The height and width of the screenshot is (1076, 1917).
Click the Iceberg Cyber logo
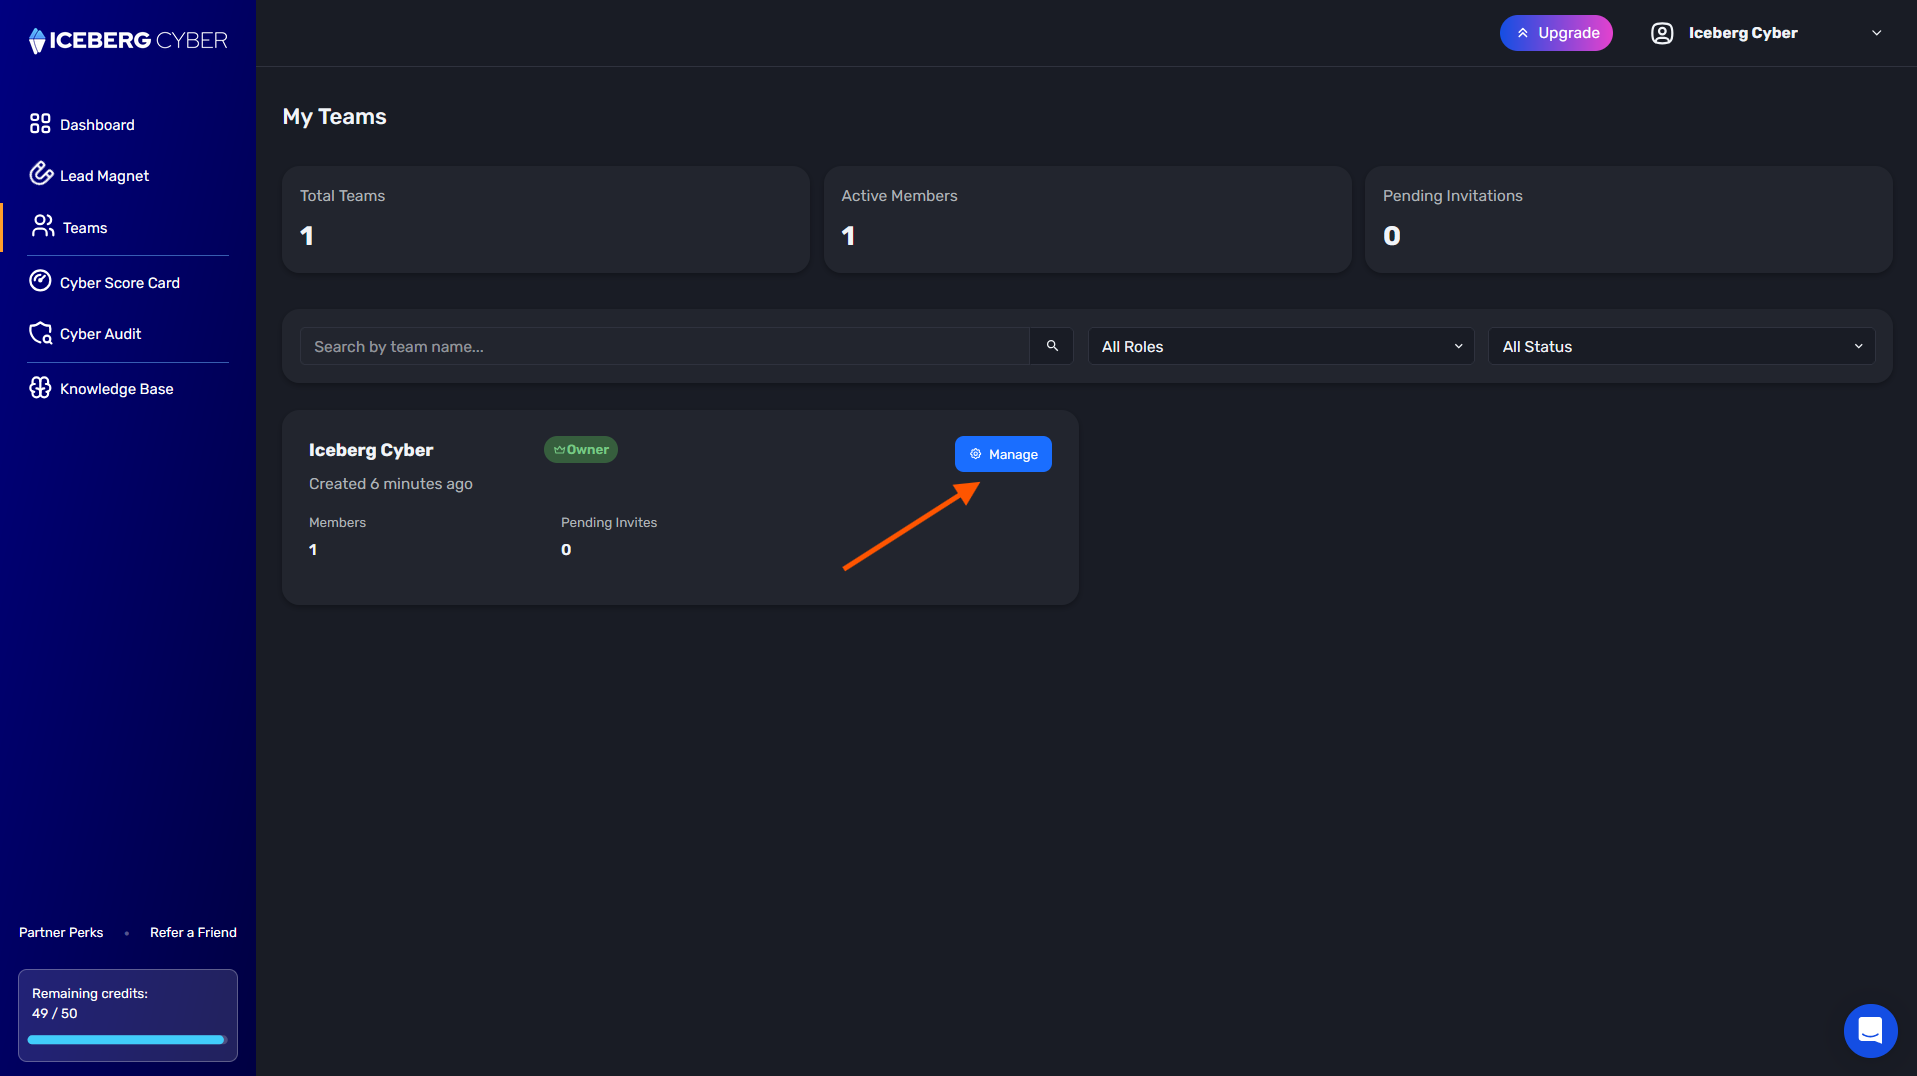[x=128, y=40]
